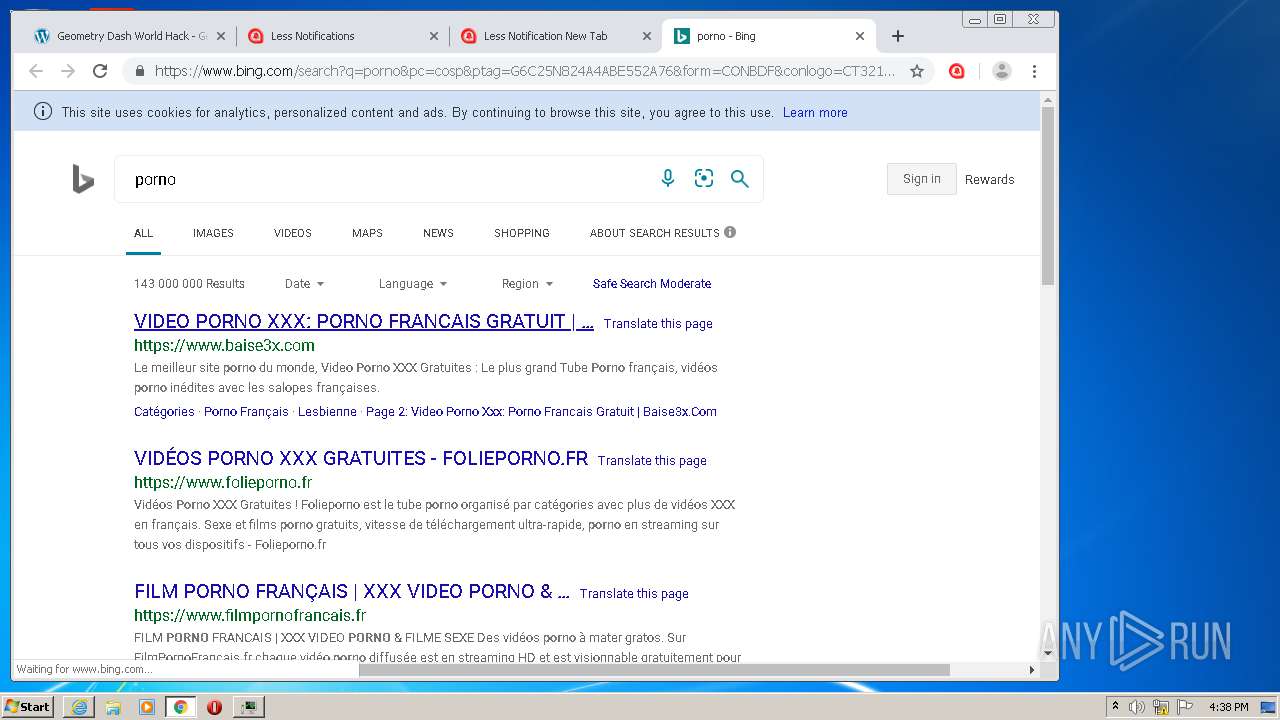This screenshot has width=1280, height=720.
Task: Close the Less Notifications tab
Action: pos(434,36)
